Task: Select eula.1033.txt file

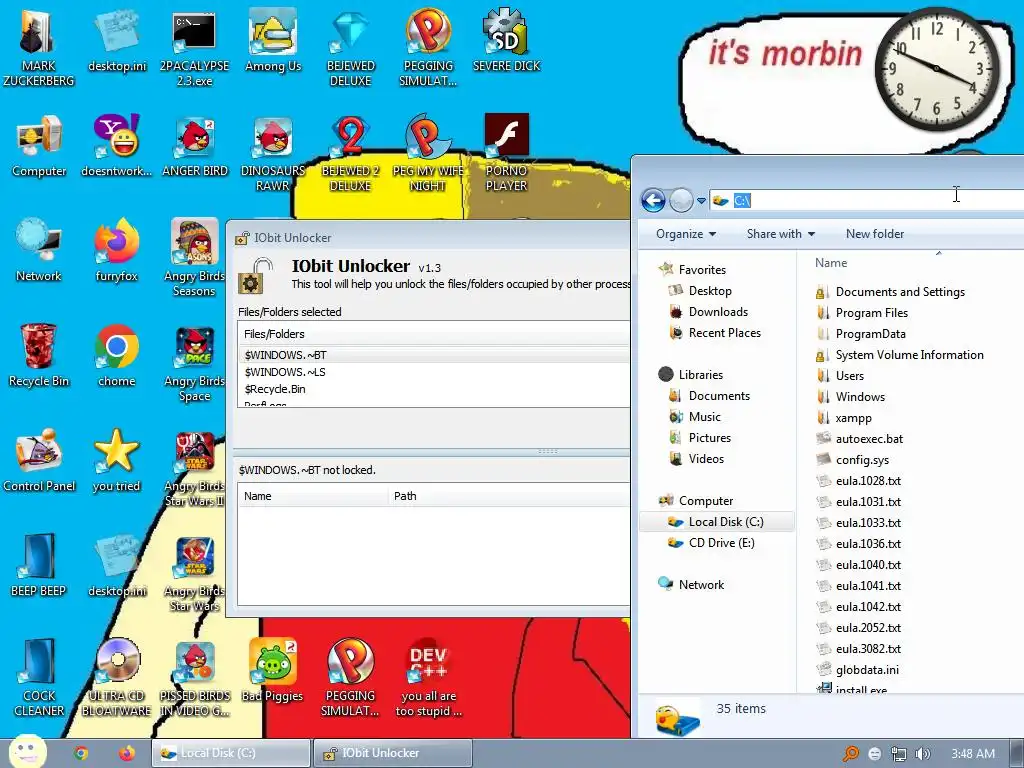Action: click(x=868, y=522)
